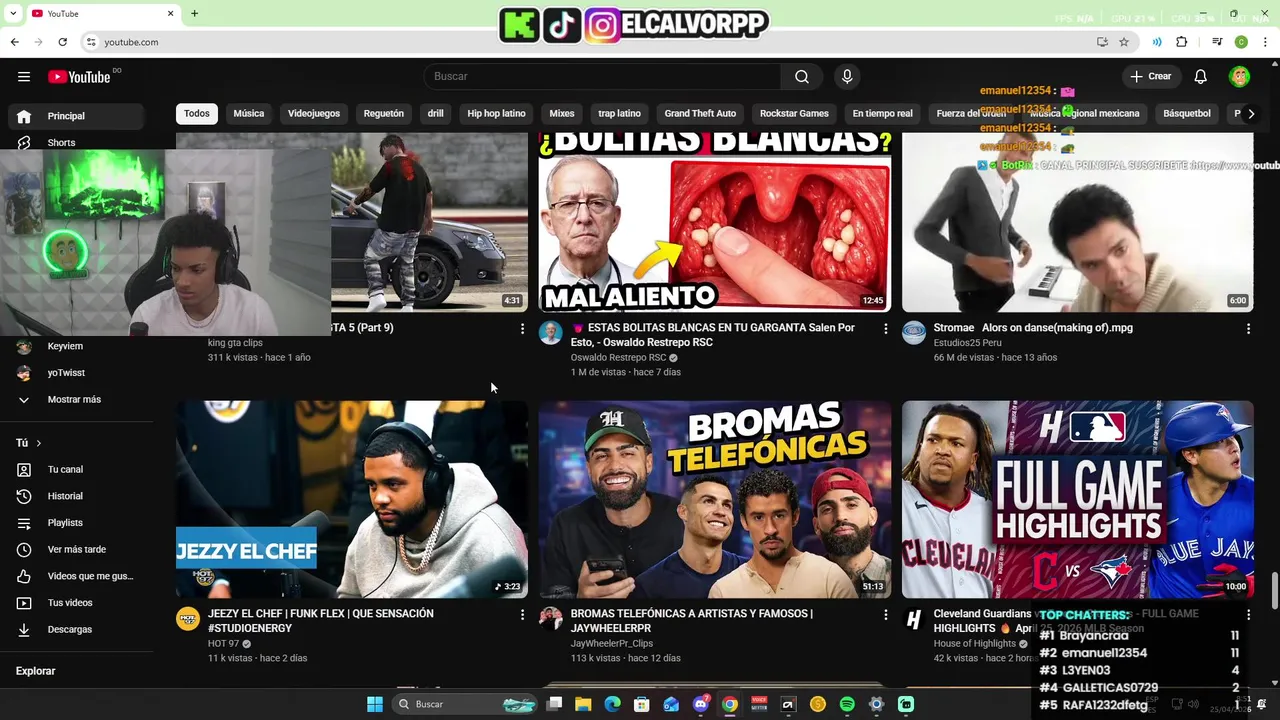This screenshot has width=1280, height=720.
Task: Open the Full Game Highlights thumbnail
Action: click(1077, 499)
